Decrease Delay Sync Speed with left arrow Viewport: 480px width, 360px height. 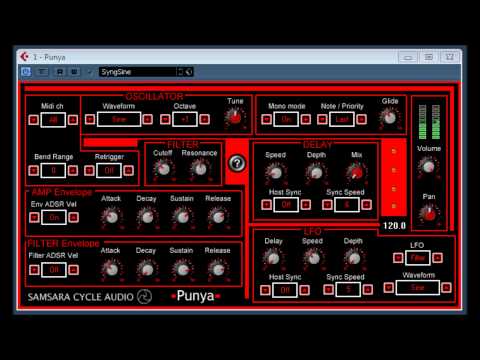(x=327, y=205)
